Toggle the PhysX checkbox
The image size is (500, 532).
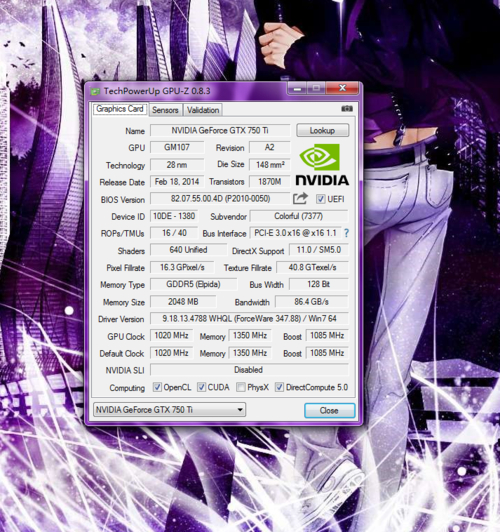(x=241, y=387)
